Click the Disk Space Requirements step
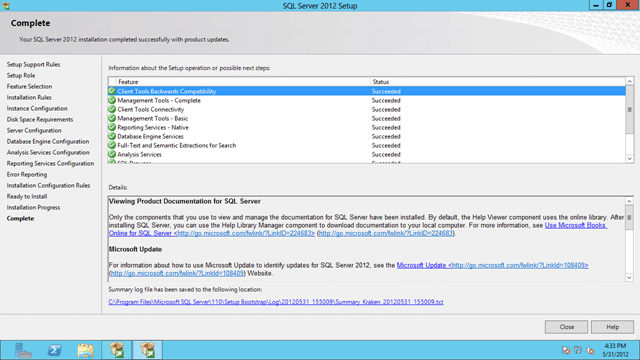 click(x=40, y=120)
